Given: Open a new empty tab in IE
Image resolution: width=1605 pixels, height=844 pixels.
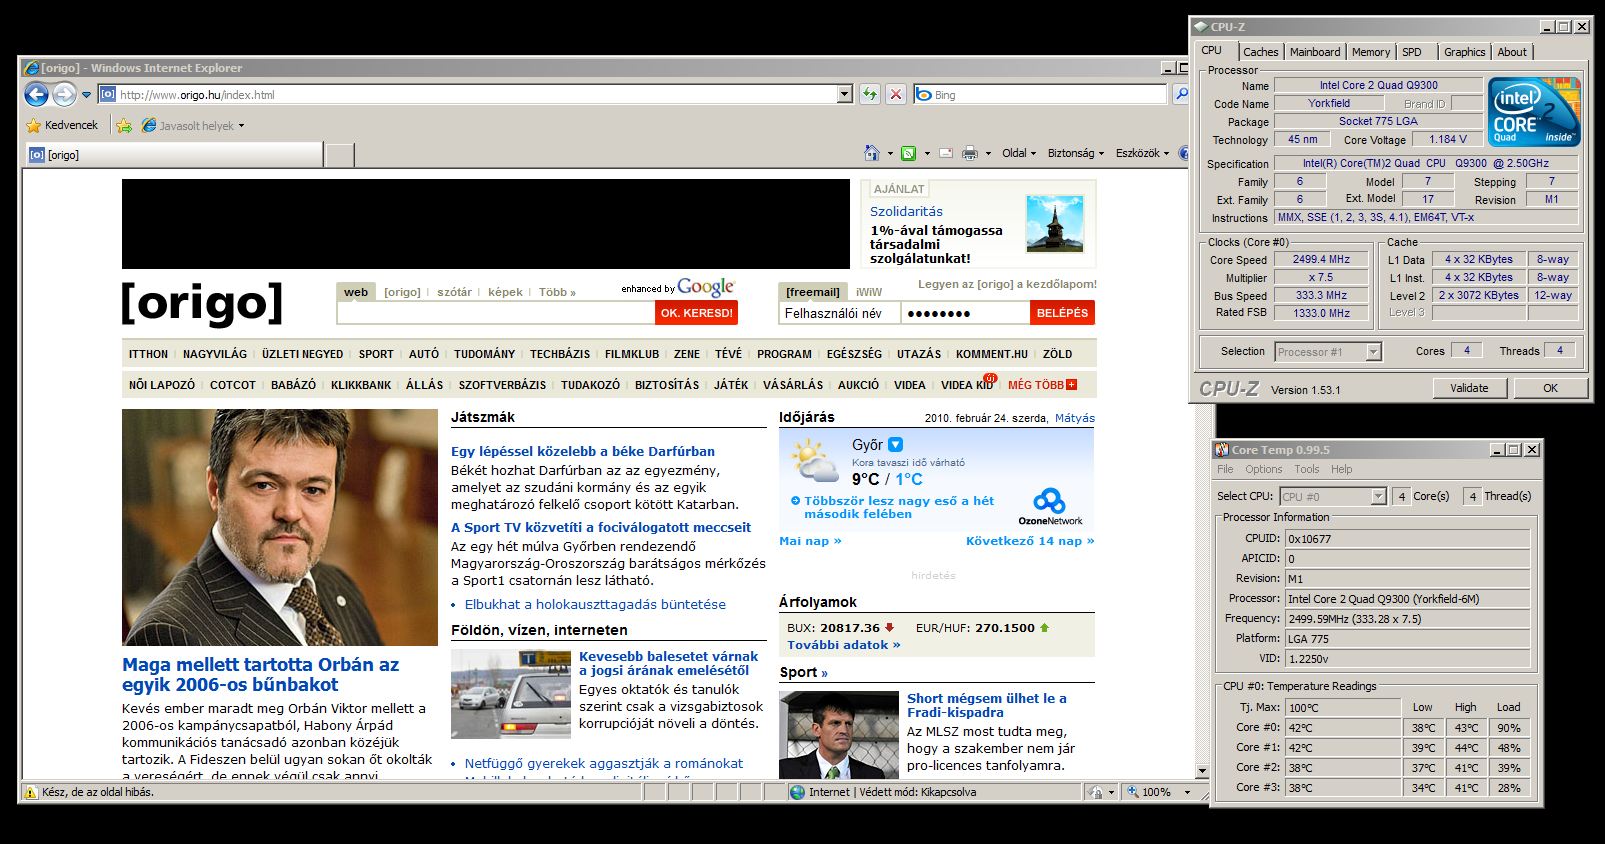Looking at the screenshot, I should click(340, 155).
